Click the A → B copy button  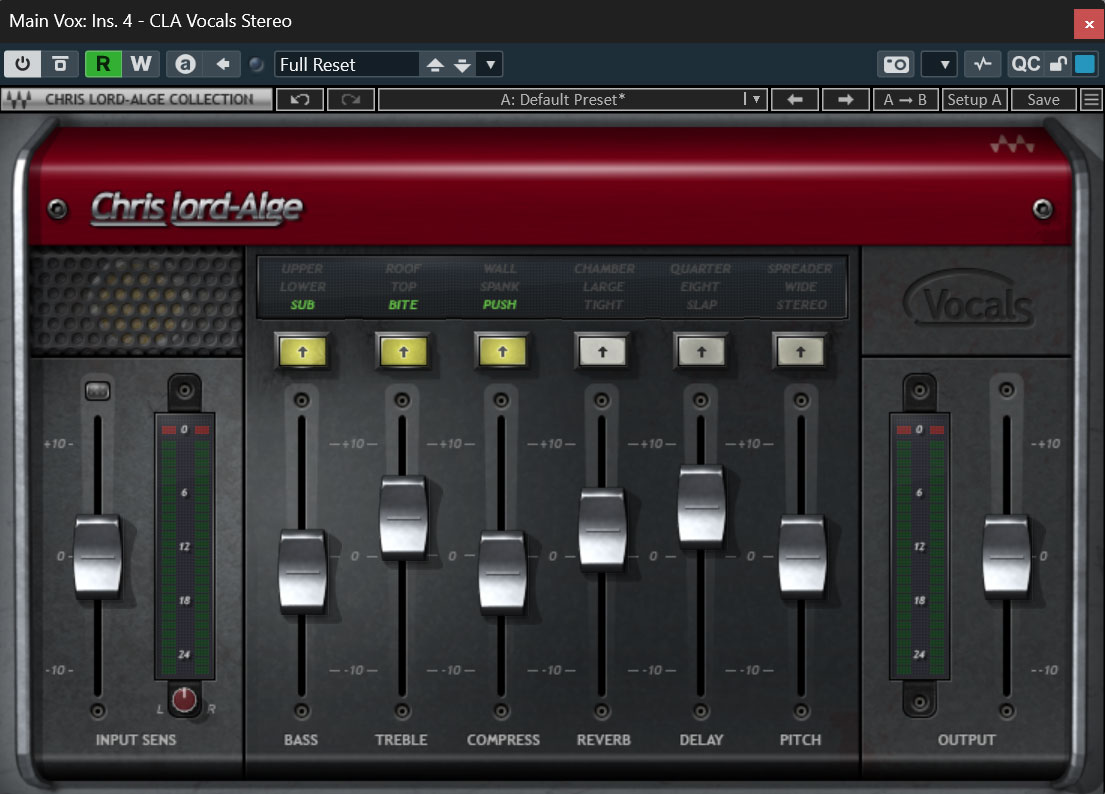point(905,99)
